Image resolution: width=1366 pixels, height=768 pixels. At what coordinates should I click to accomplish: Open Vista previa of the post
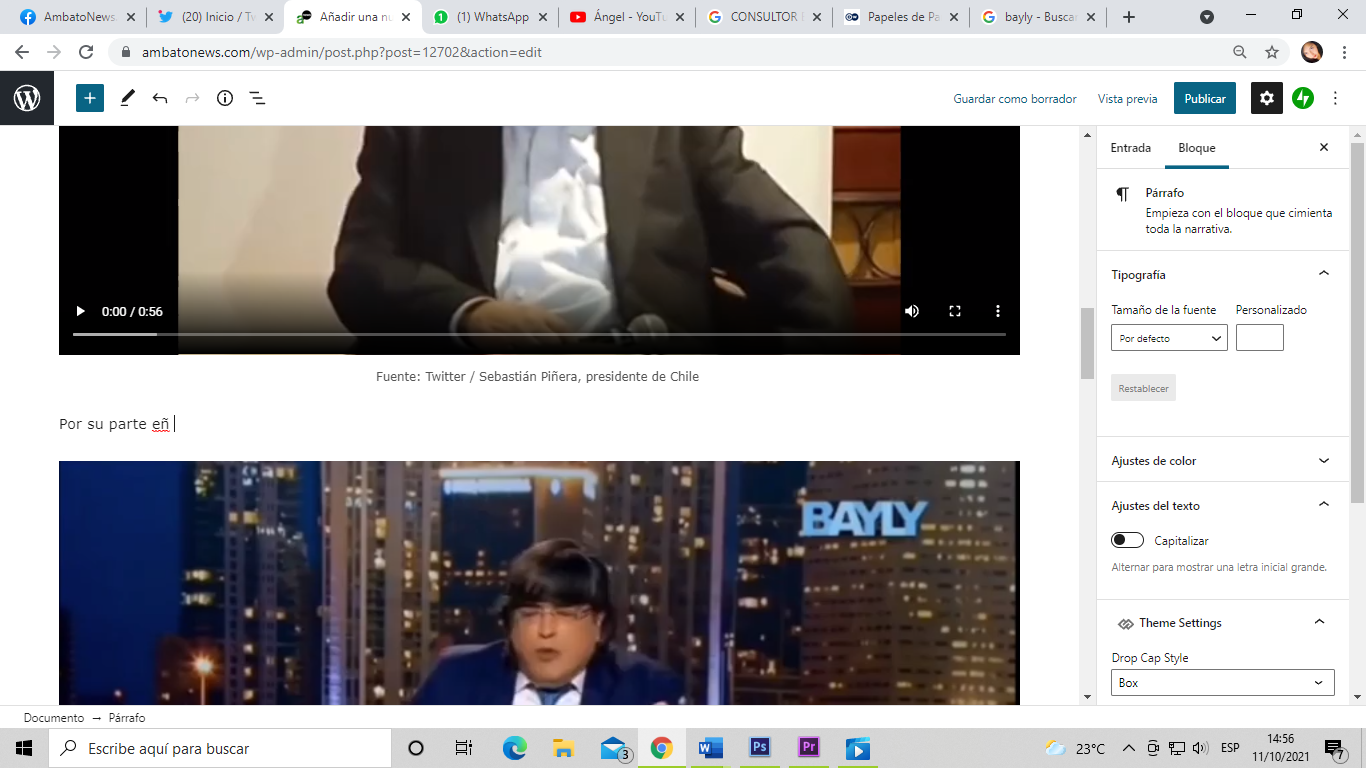point(1127,99)
